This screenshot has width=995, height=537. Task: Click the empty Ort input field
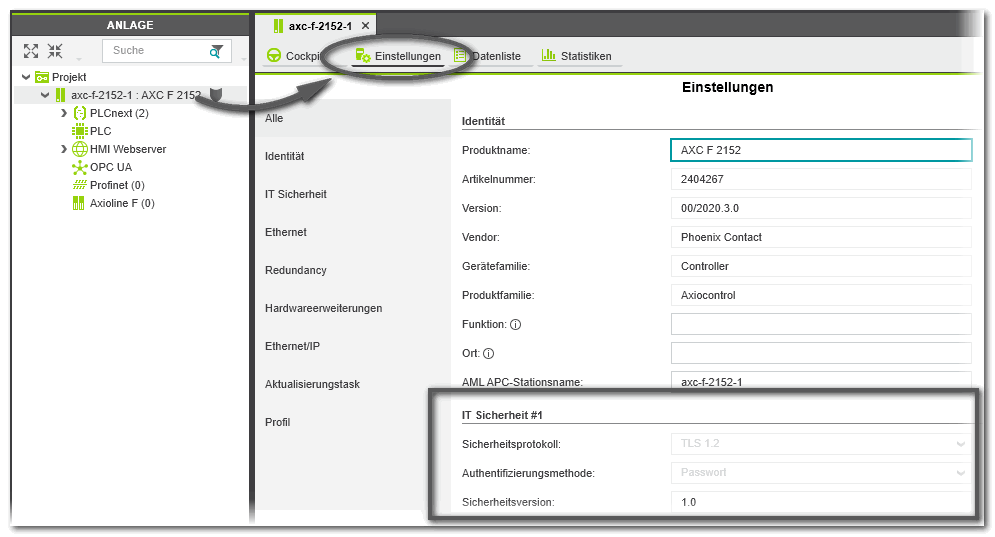pos(821,354)
